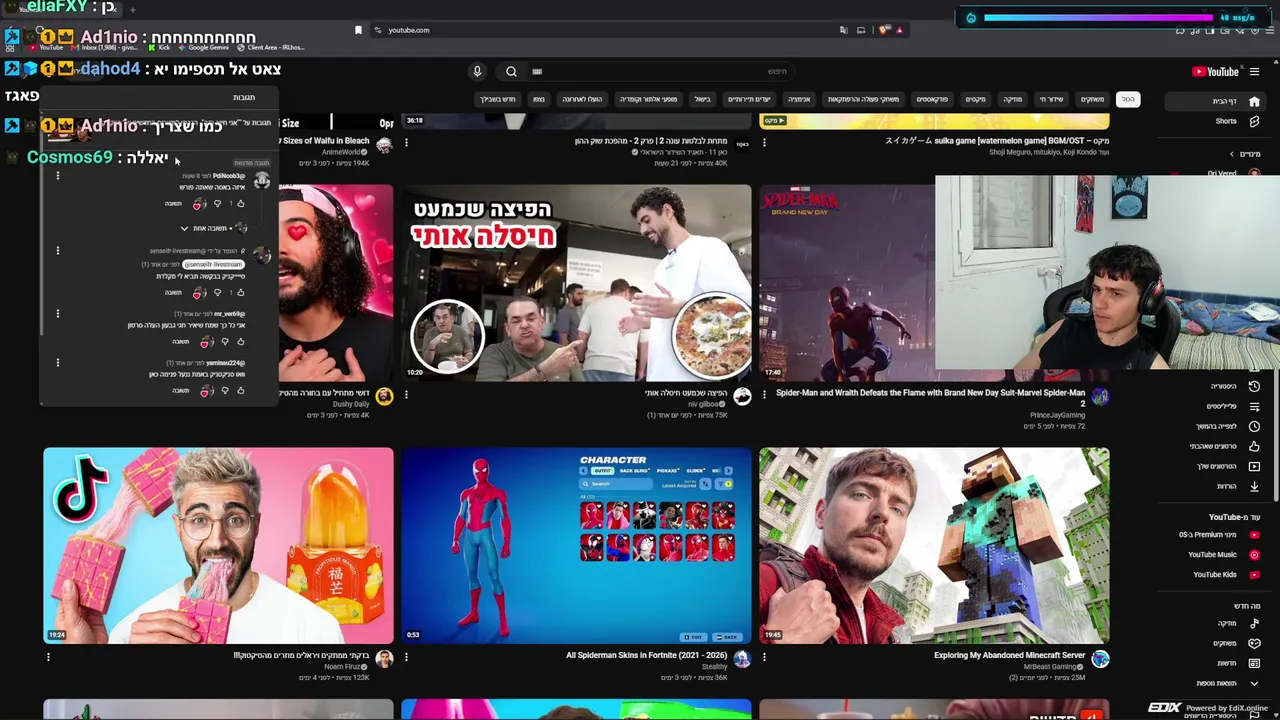Like yaminau224's comment
Viewport: 1280px width, 720px height.
240,391
